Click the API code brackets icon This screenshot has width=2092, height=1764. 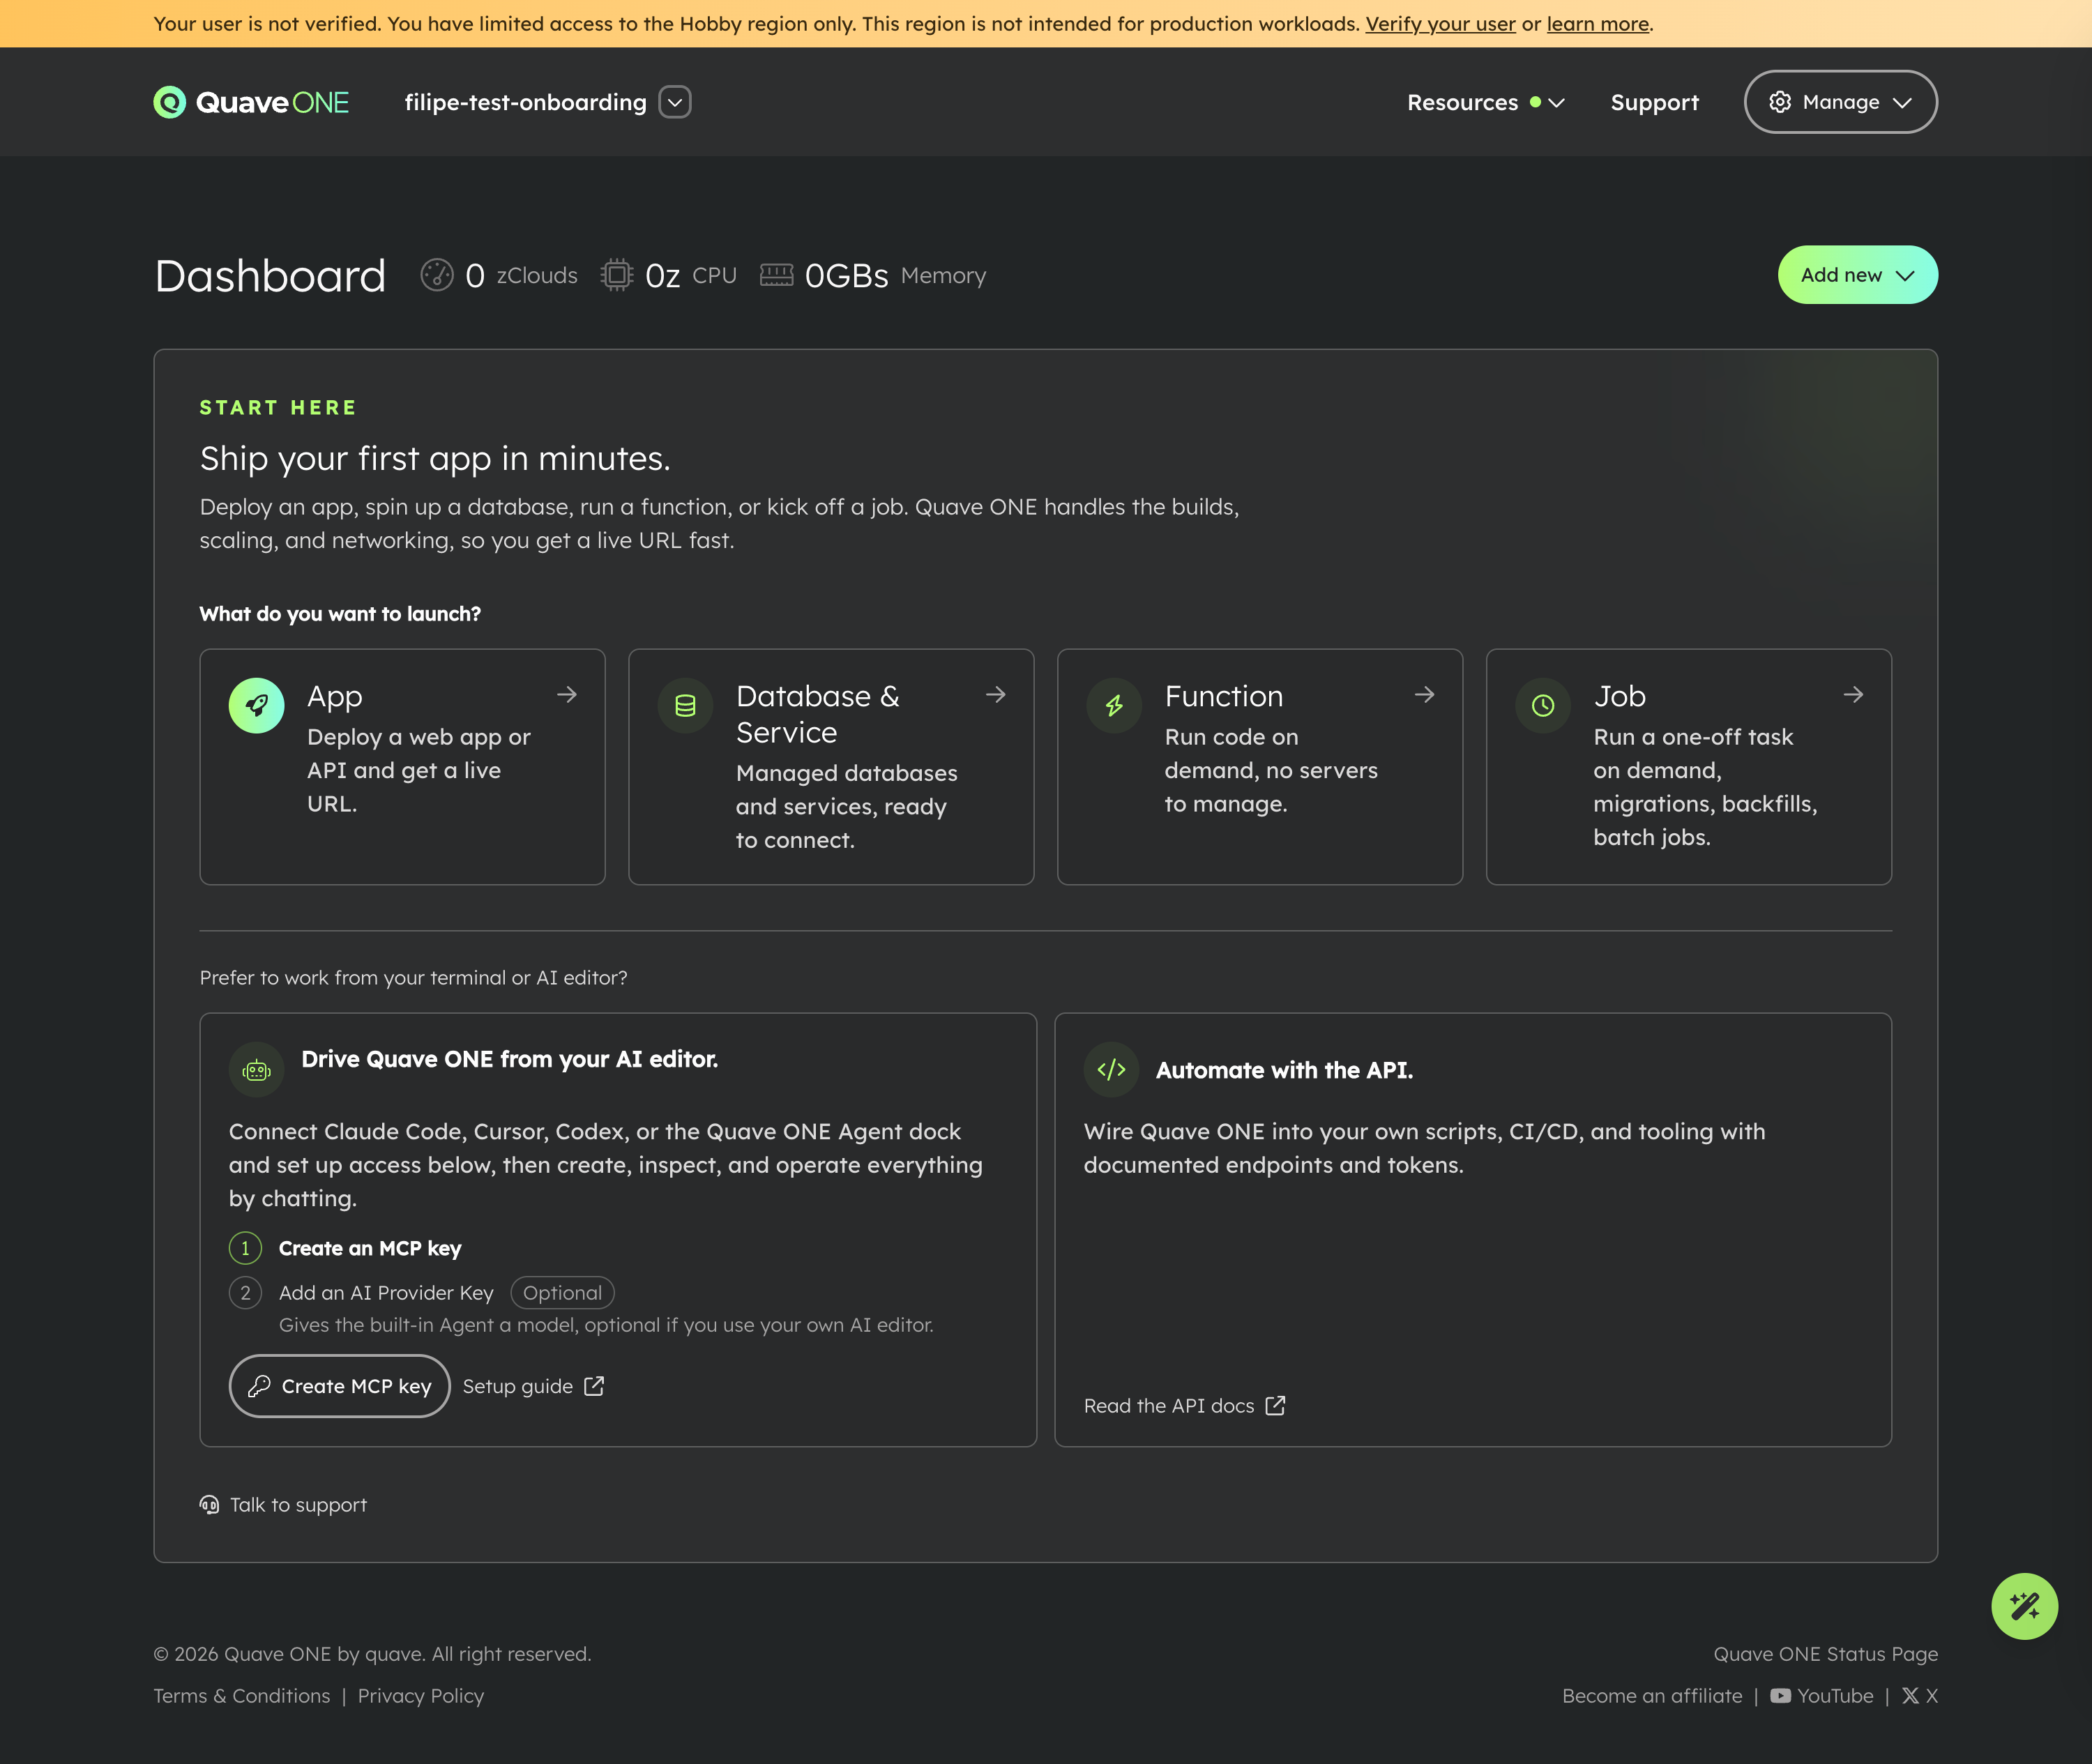1112,1070
